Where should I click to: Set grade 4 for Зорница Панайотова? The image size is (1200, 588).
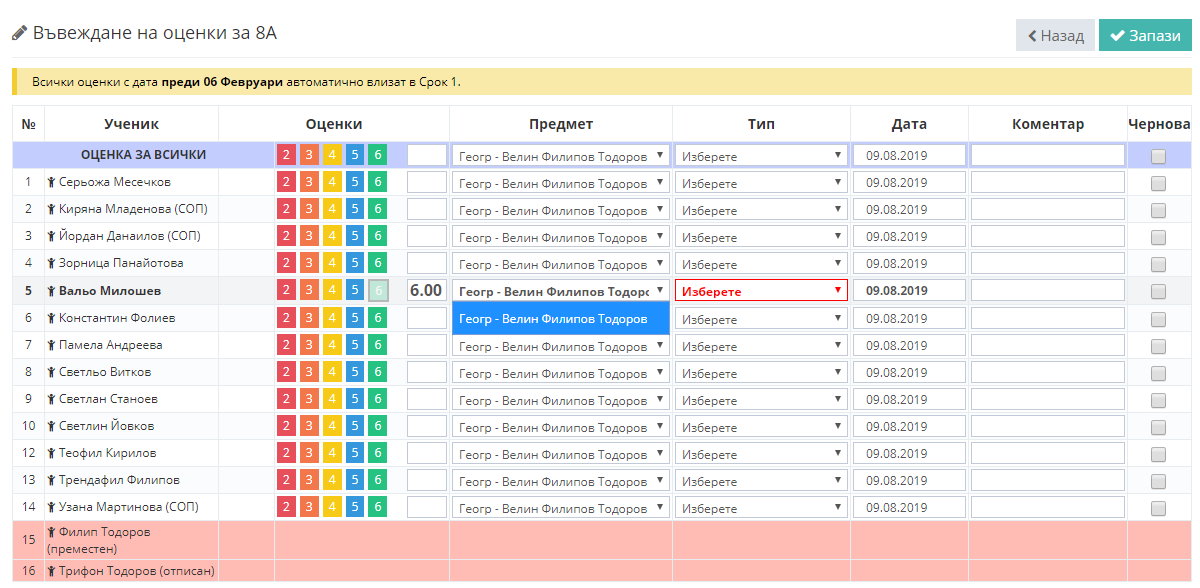pos(332,263)
